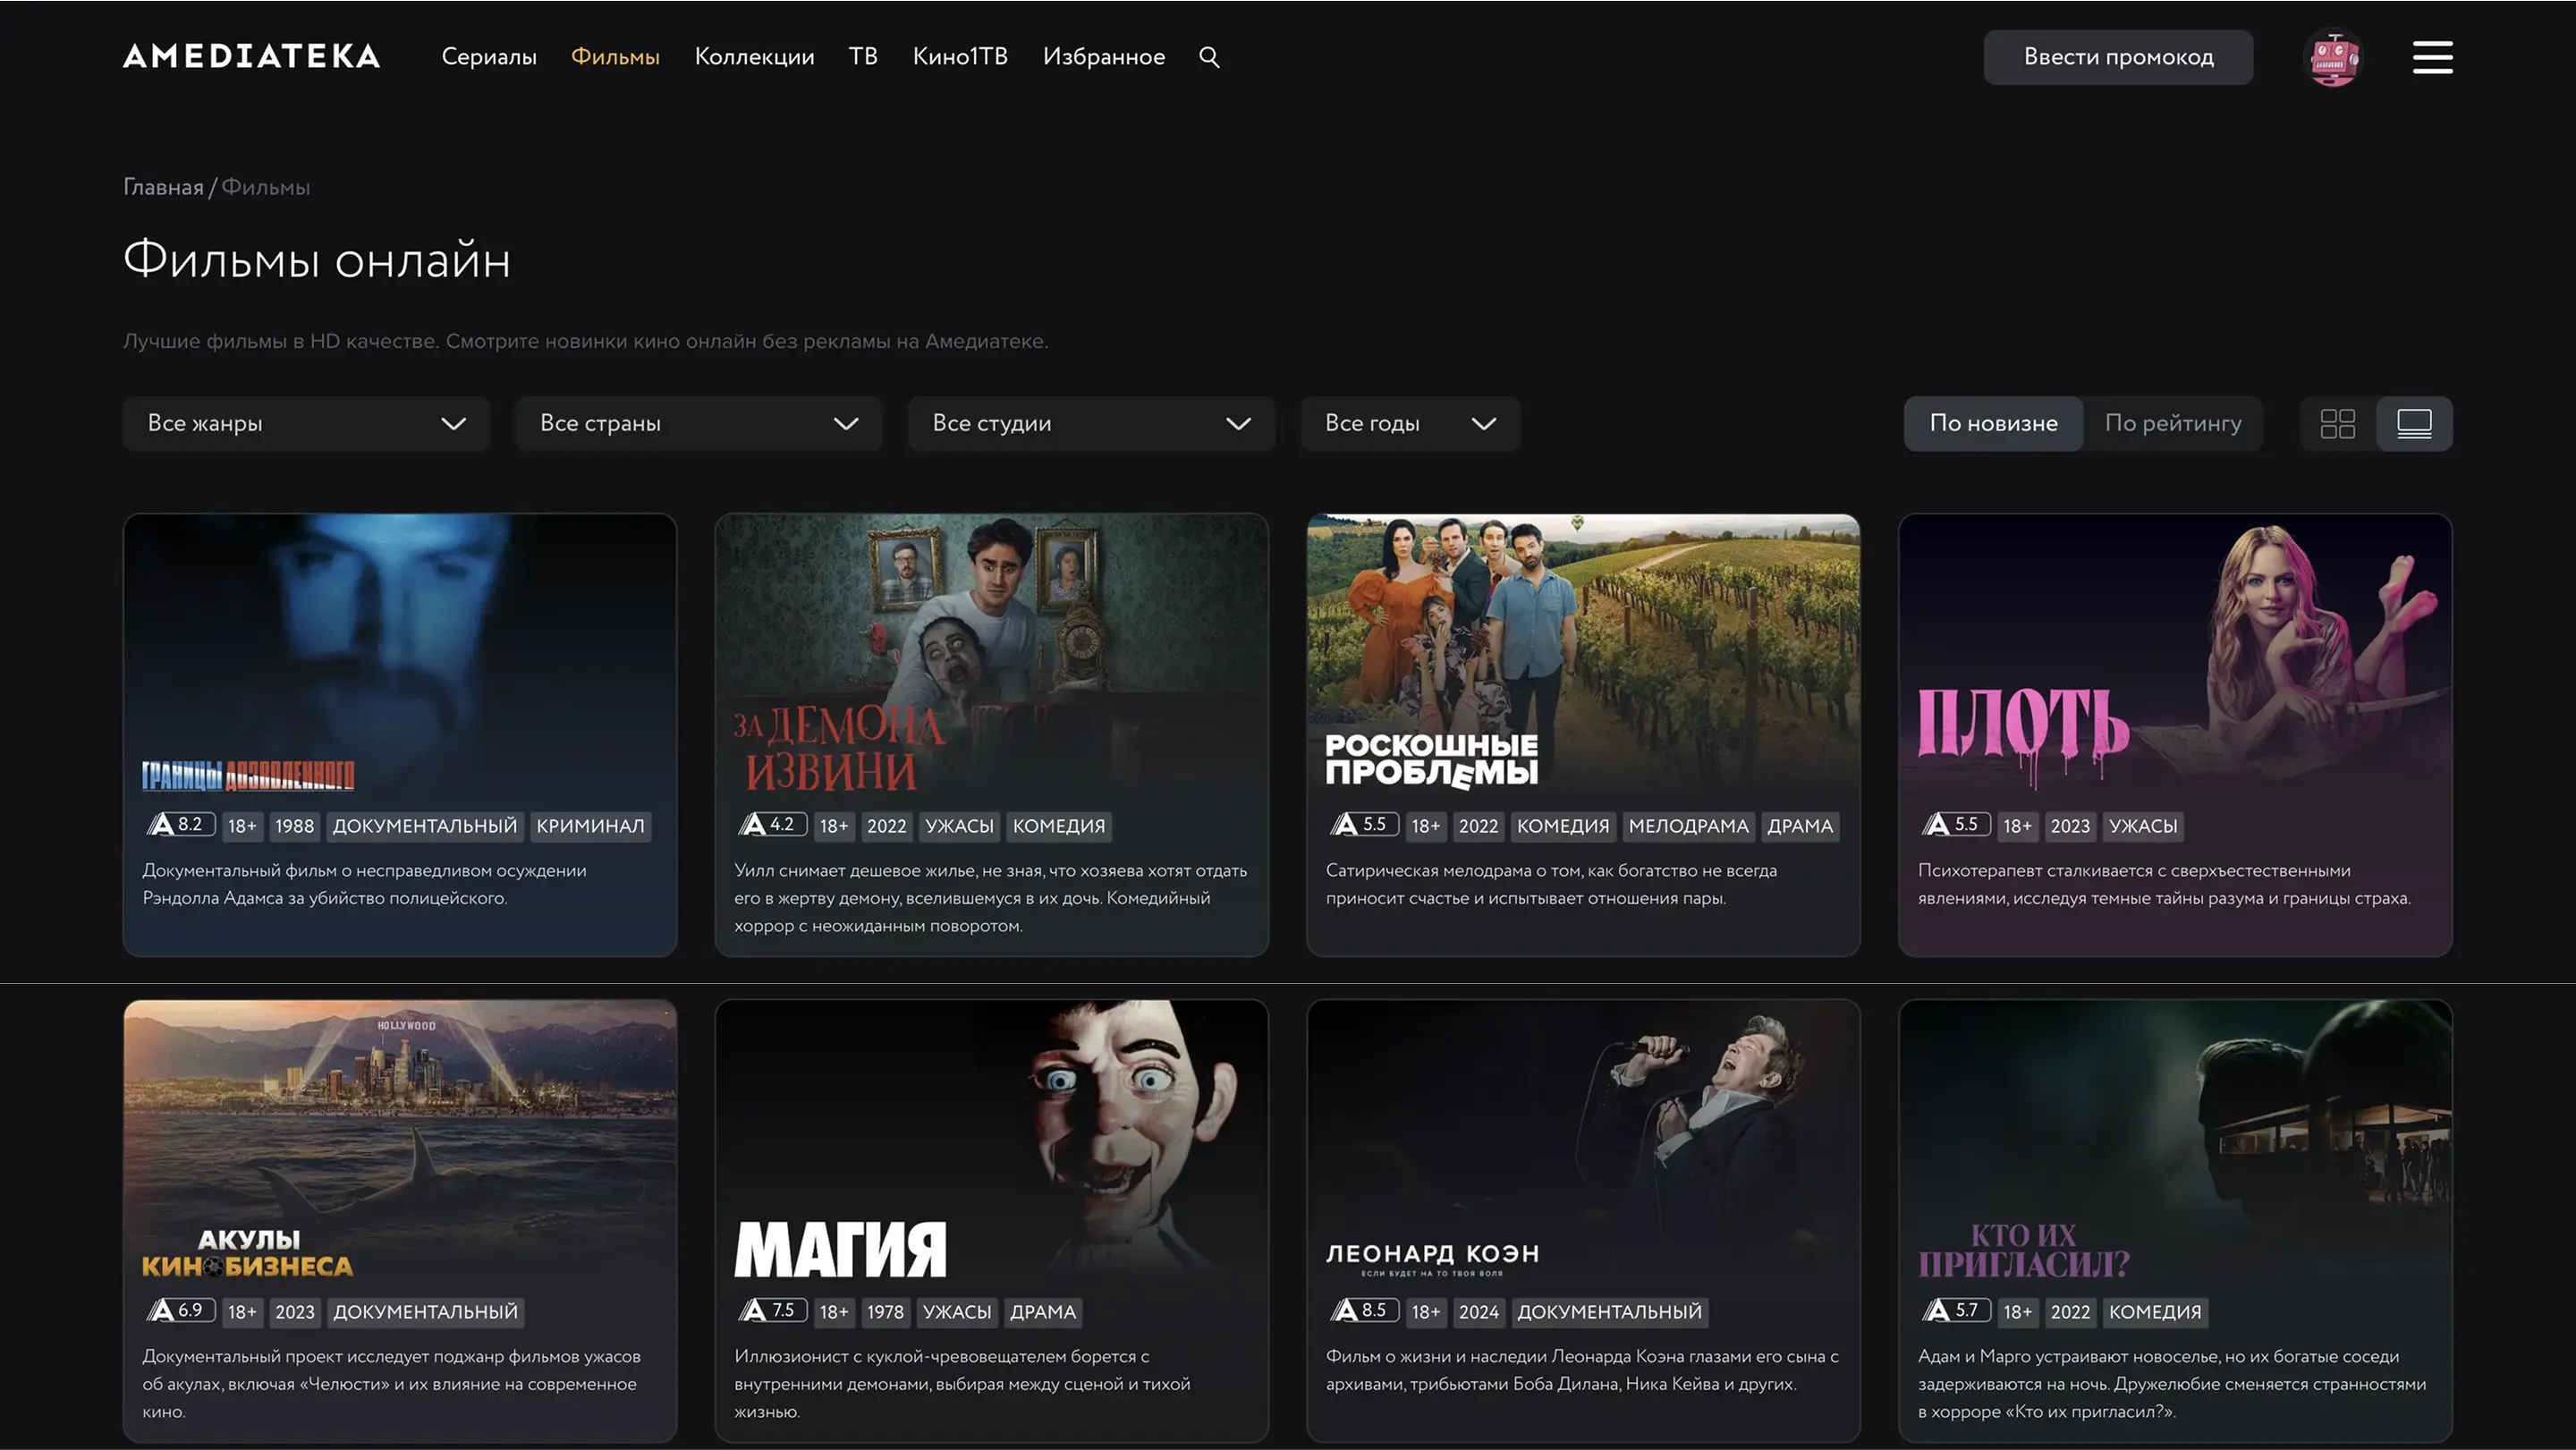The image size is (2576, 1450).
Task: Go to the Сериалы section
Action: click(489, 57)
